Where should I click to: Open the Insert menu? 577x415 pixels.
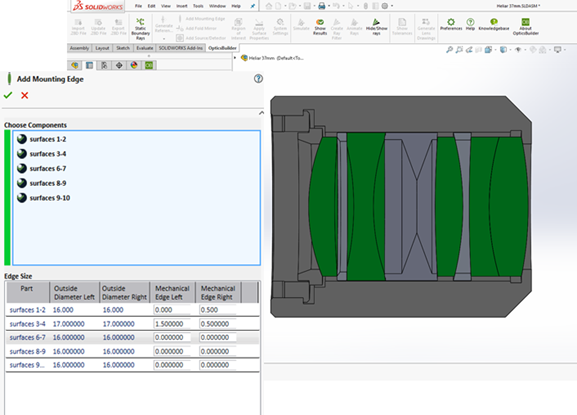click(181, 6)
